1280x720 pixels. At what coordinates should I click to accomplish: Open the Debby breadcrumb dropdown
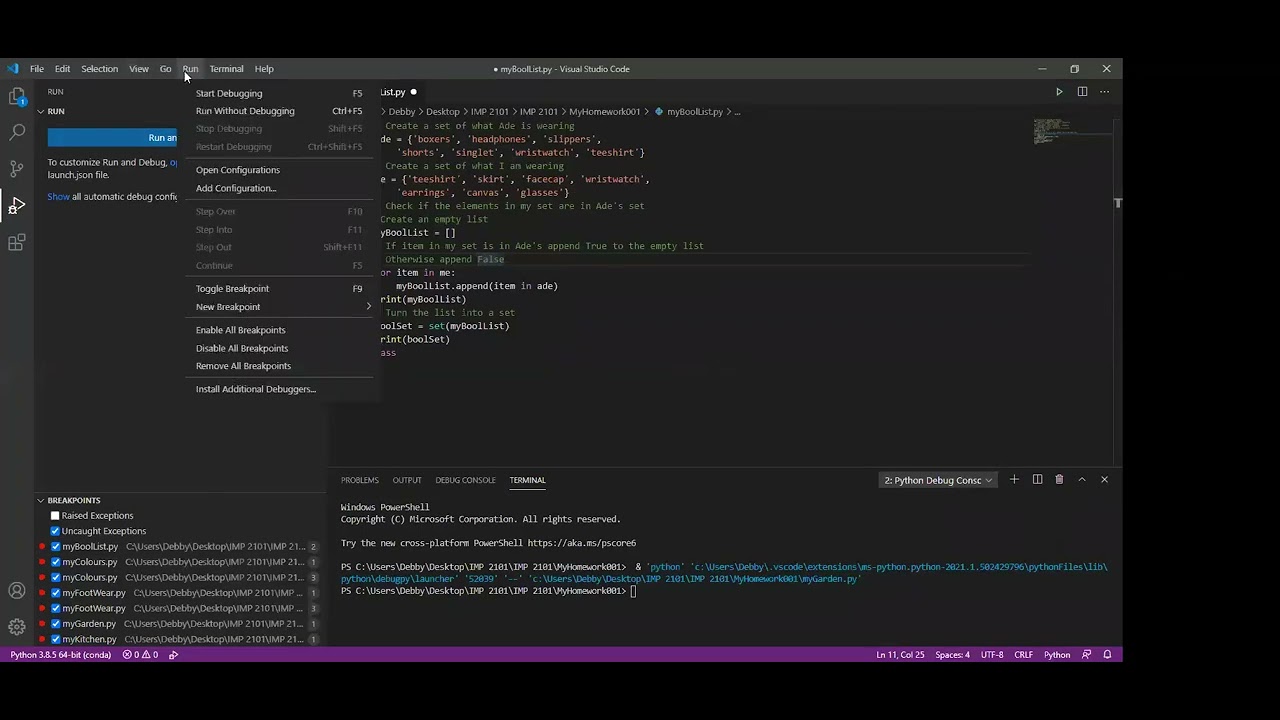(x=401, y=112)
